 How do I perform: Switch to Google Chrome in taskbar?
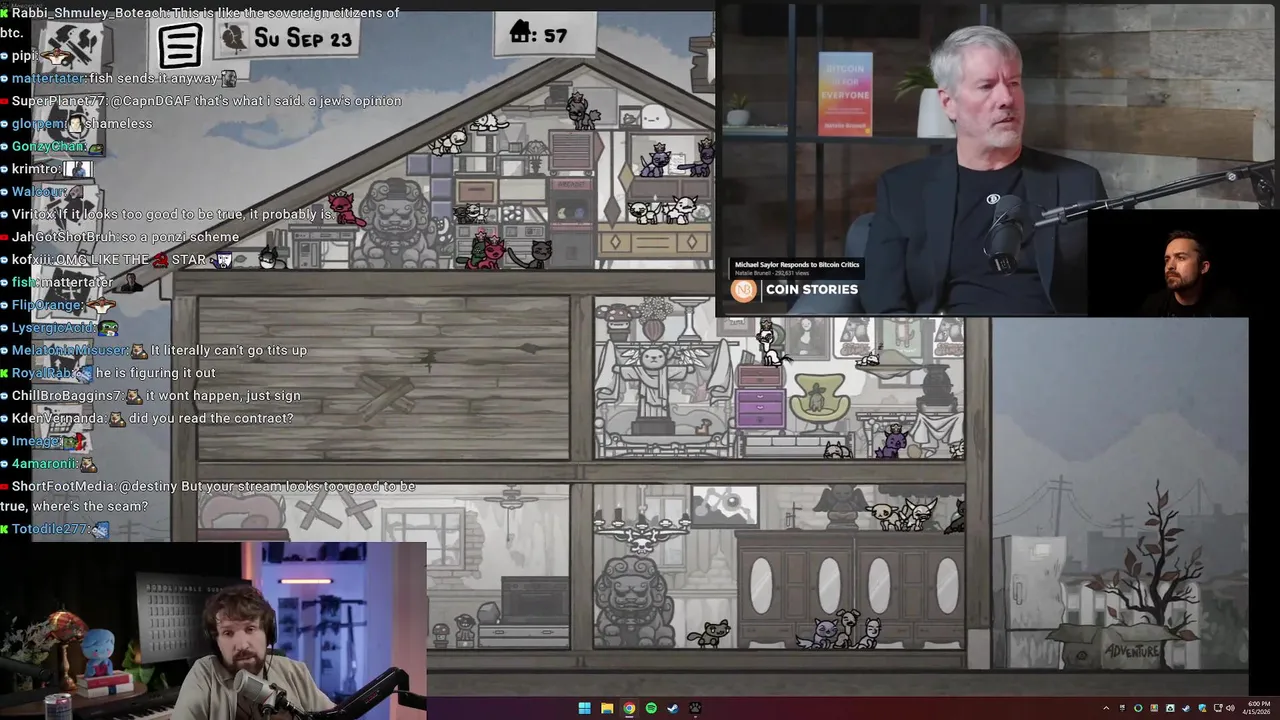coord(629,708)
